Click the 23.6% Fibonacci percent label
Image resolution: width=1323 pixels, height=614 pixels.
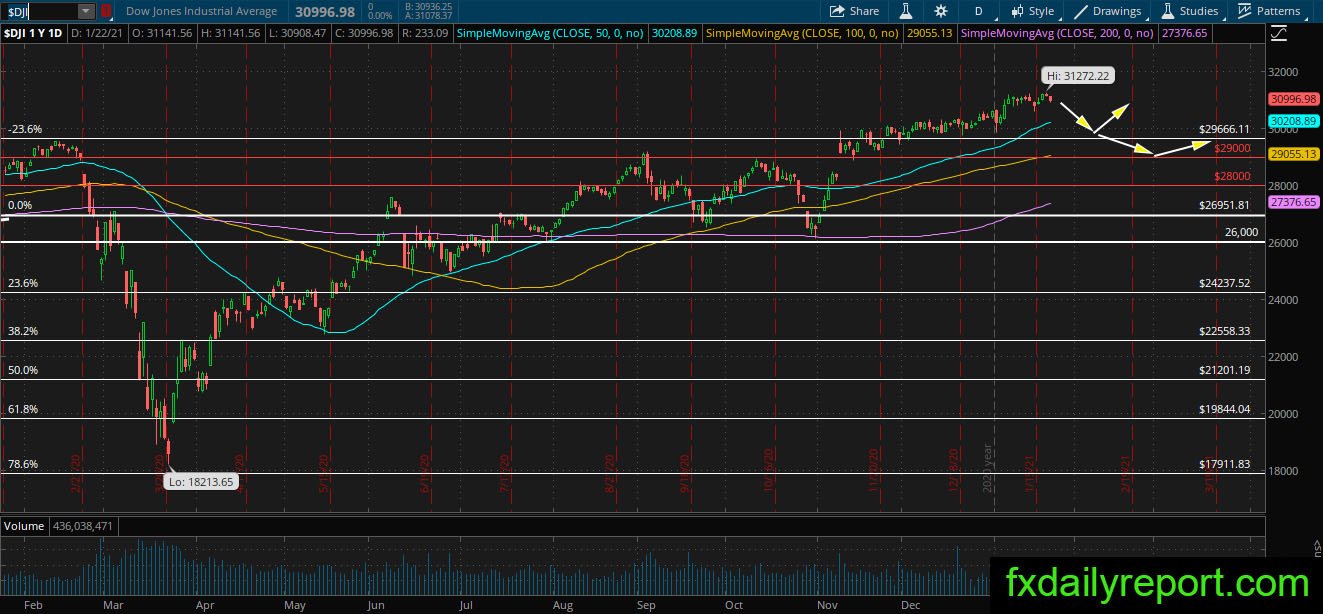pos(22,283)
